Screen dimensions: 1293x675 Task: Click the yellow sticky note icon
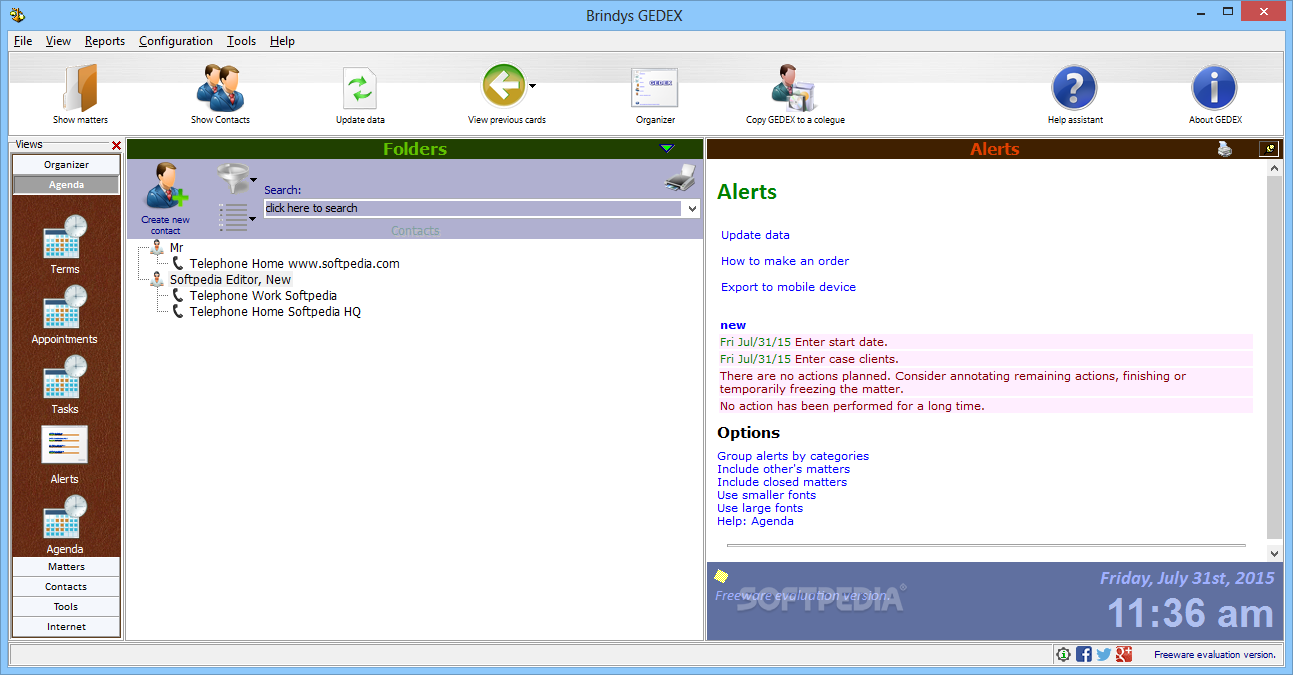tap(721, 576)
